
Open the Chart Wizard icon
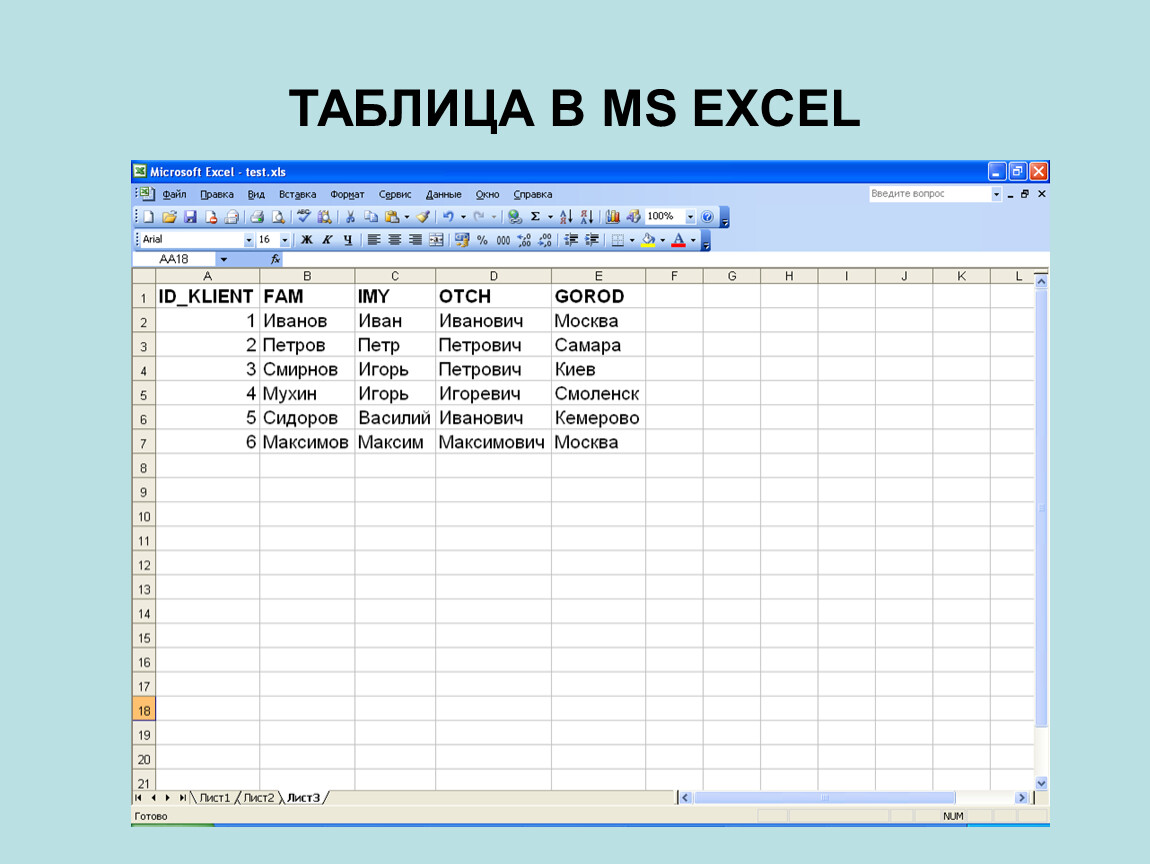[x=613, y=217]
